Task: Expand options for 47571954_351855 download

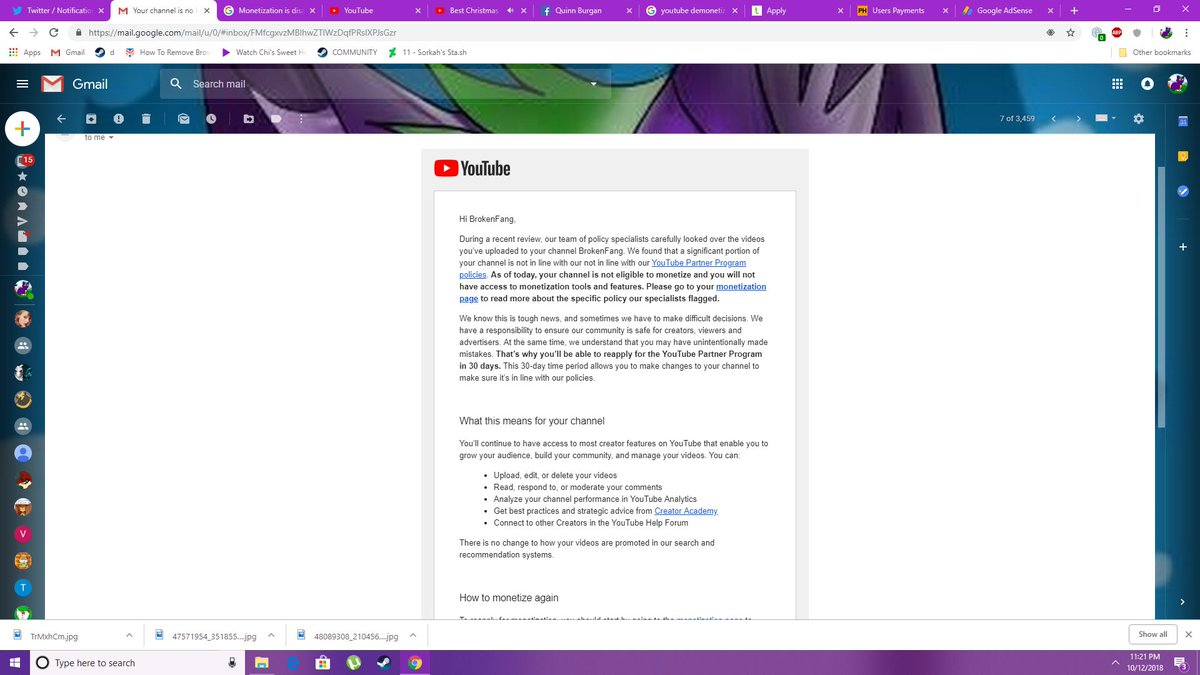Action: 270,635
